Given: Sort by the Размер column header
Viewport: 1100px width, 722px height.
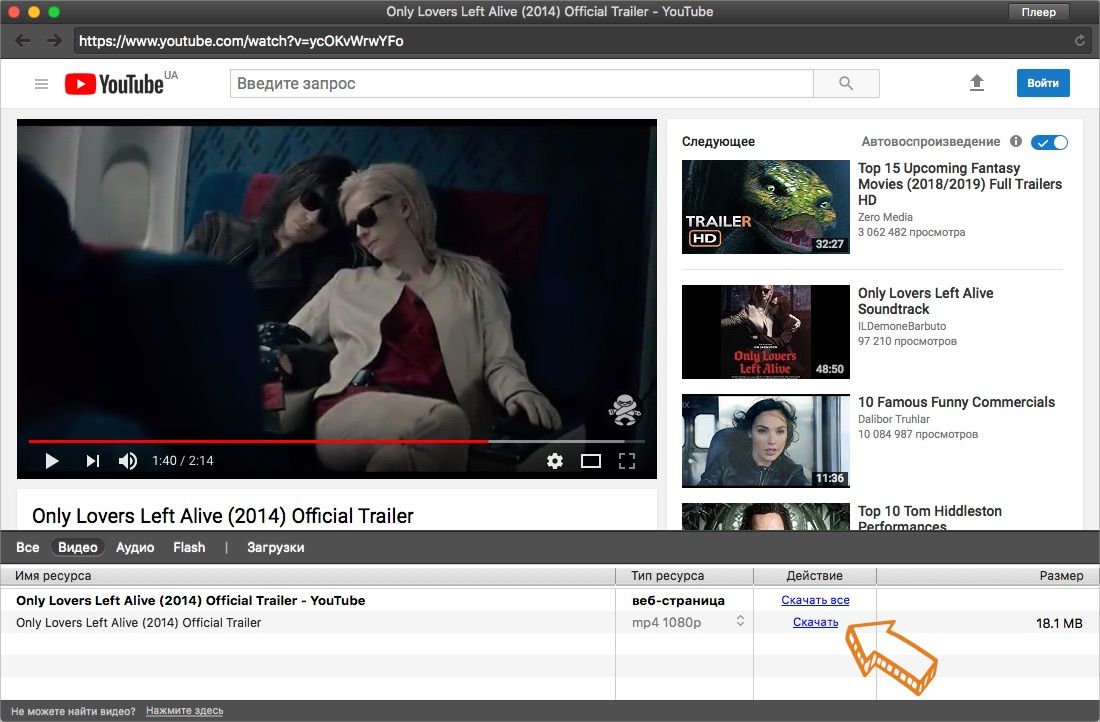Looking at the screenshot, I should (988, 575).
